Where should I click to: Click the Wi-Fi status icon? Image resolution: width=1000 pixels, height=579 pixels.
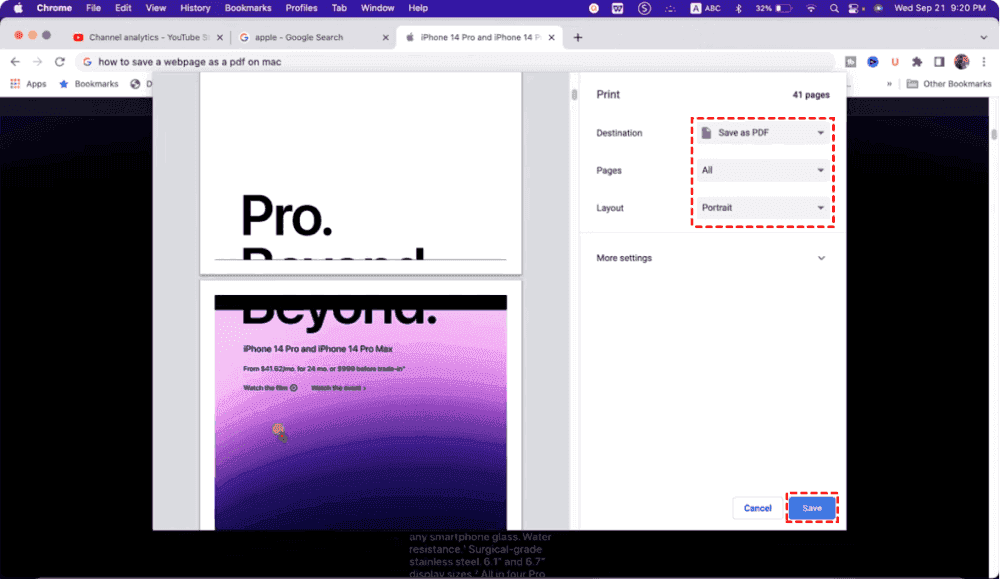pyautogui.click(x=811, y=8)
